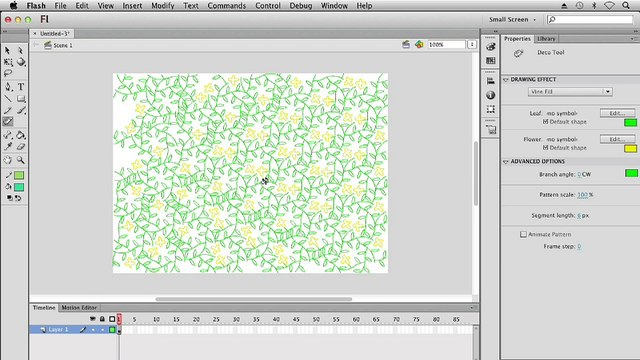Enable the Animate Pattern checkbox
This screenshot has width=640, height=360.
click(523, 234)
